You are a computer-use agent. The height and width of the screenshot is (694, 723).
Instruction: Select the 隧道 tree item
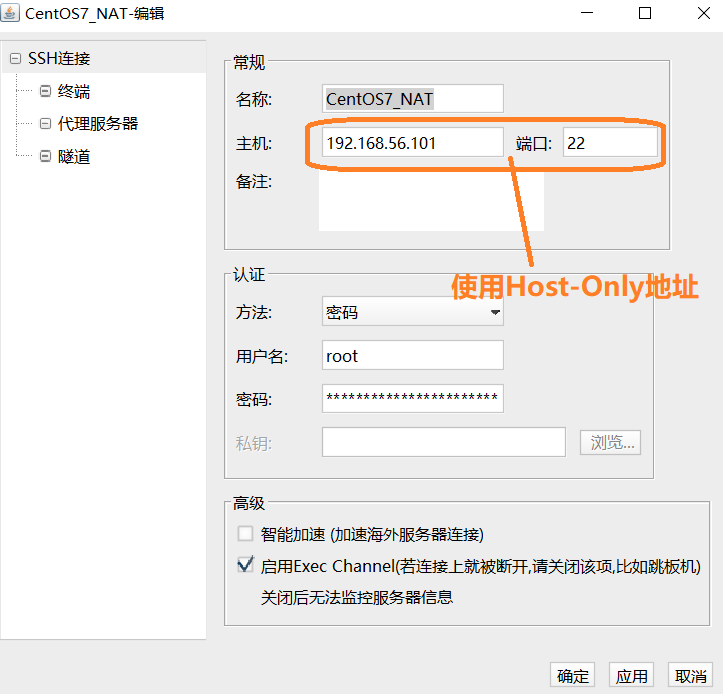coord(73,156)
